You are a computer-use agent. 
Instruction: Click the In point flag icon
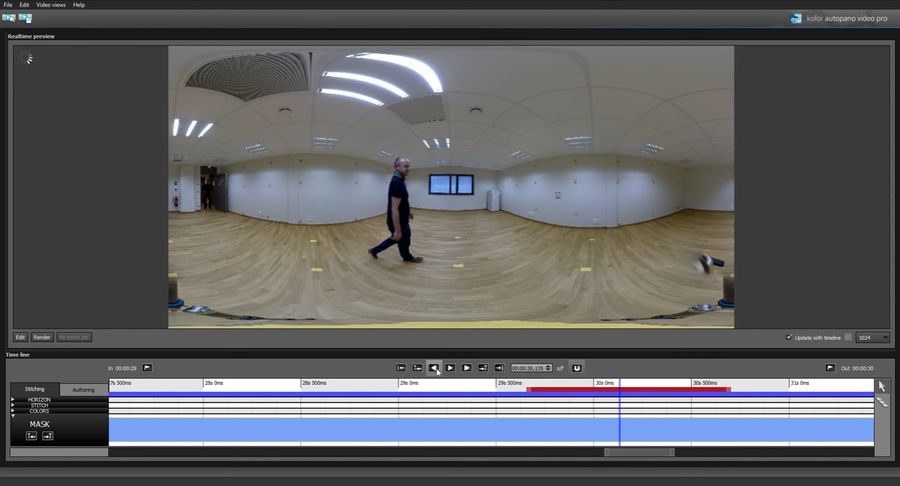[148, 368]
